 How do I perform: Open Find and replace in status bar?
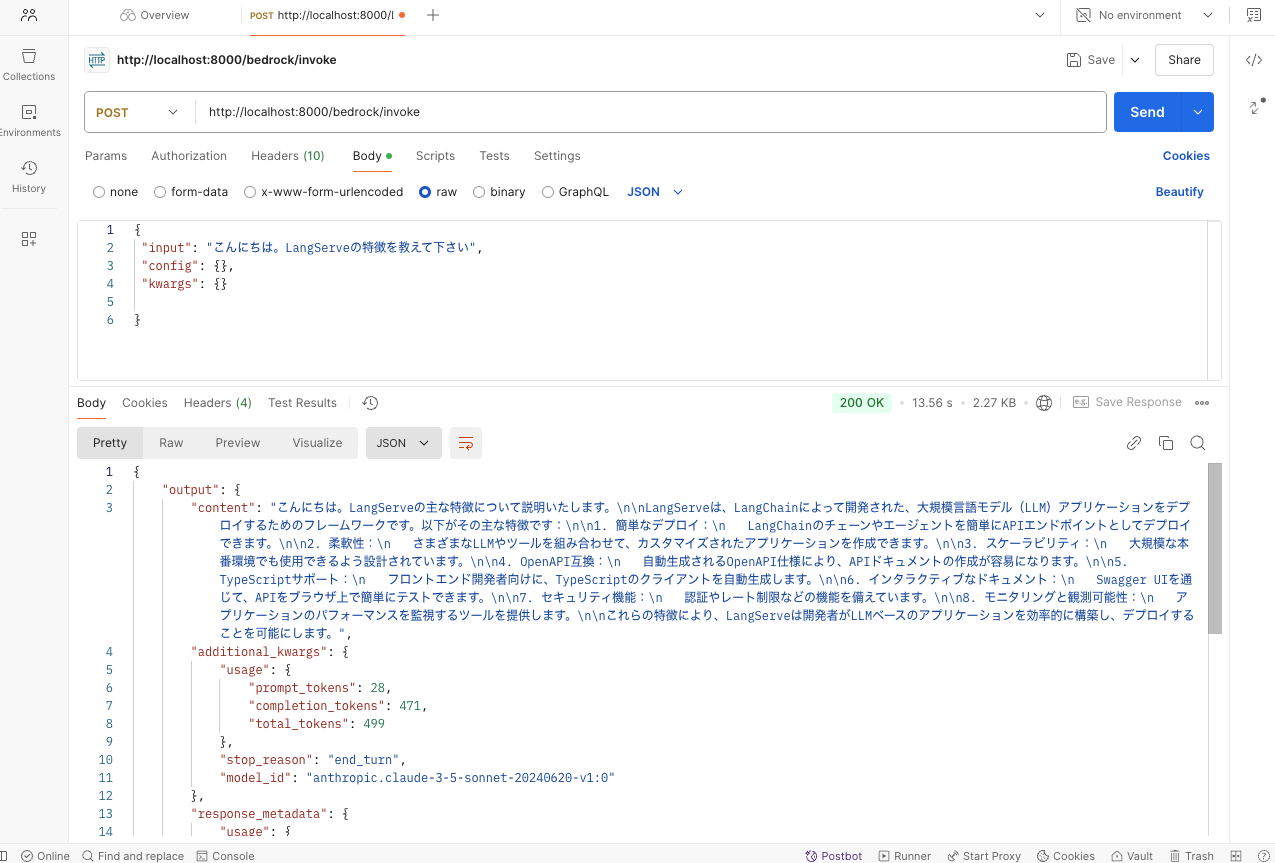click(133, 856)
